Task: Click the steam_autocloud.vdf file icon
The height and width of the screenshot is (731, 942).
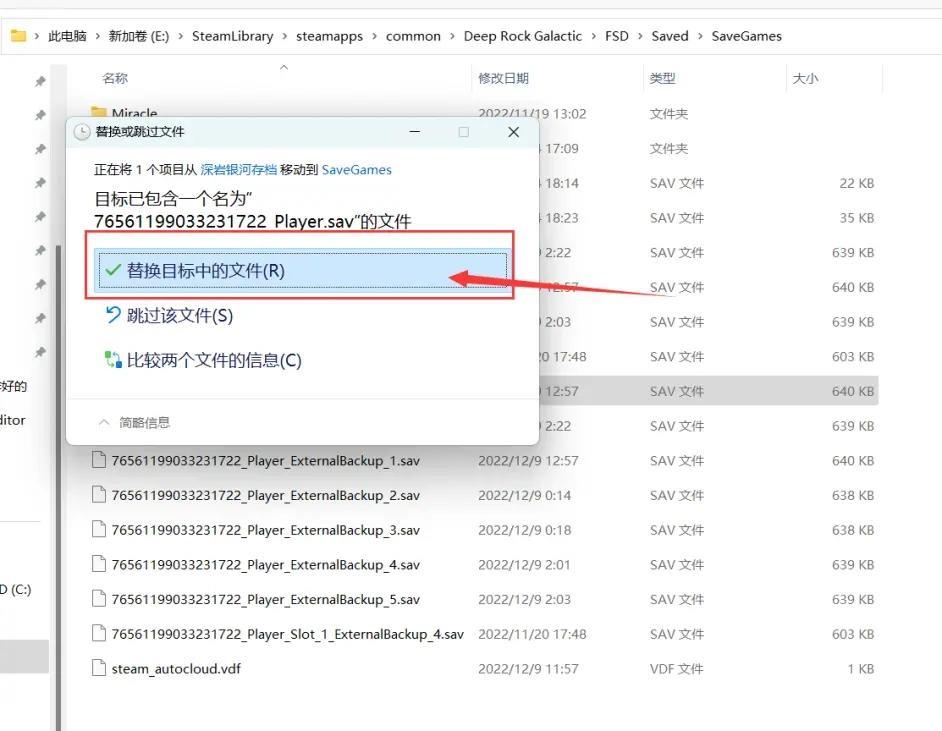Action: [x=98, y=668]
